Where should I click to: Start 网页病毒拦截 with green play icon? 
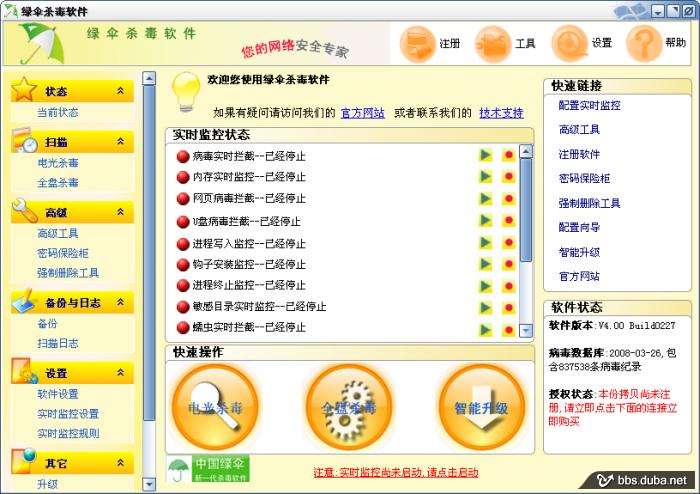click(485, 198)
